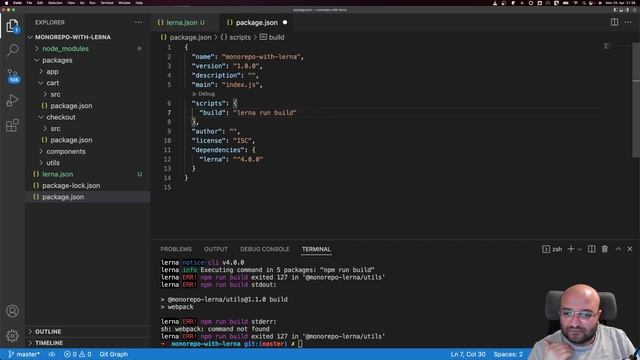Click the "^4.0.0" lerna version value
640x360 pixels.
pos(248,159)
